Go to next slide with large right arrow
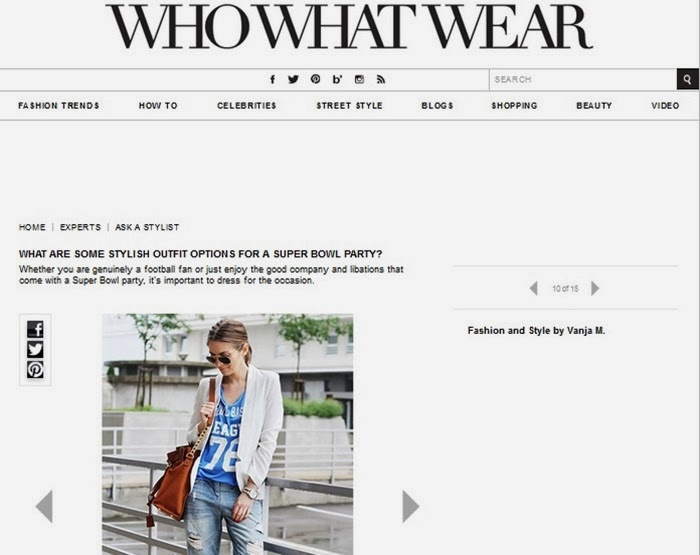Viewport: 700px width, 555px height. (x=411, y=506)
